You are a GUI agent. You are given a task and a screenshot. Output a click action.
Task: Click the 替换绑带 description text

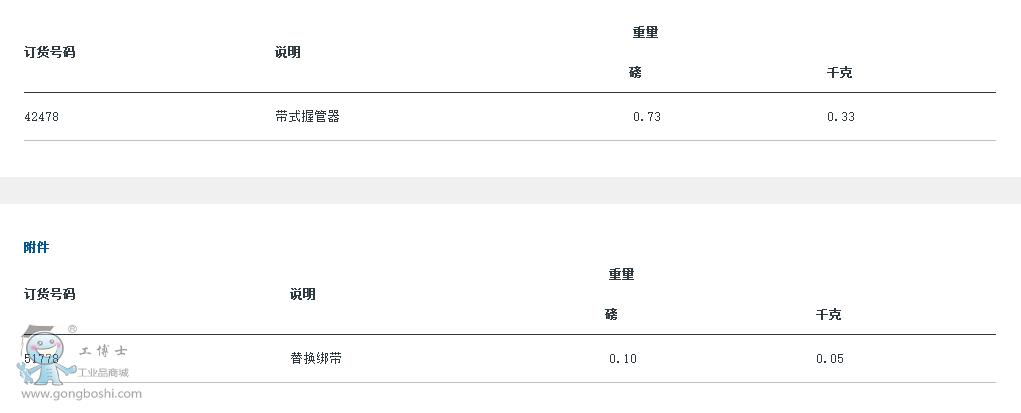[x=316, y=358]
